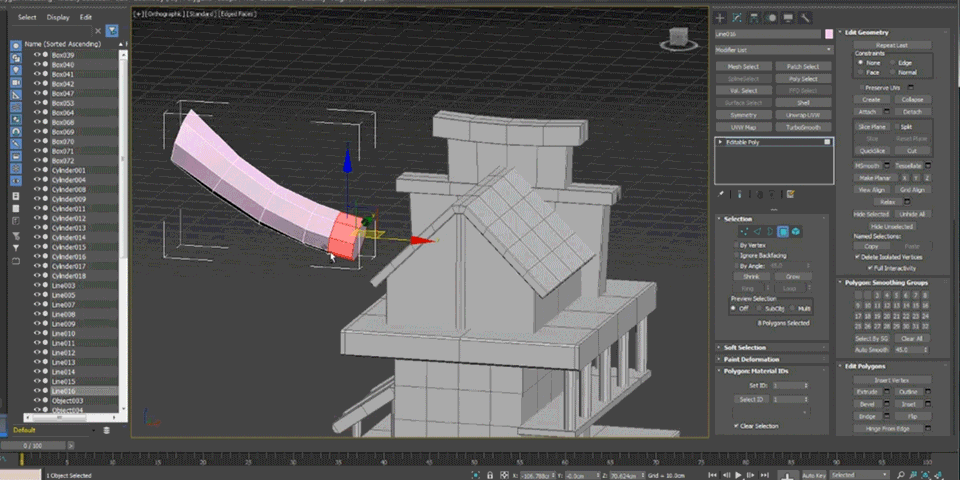Open the Hierarchy command panel tab
This screenshot has width=960, height=480.
(754, 18)
